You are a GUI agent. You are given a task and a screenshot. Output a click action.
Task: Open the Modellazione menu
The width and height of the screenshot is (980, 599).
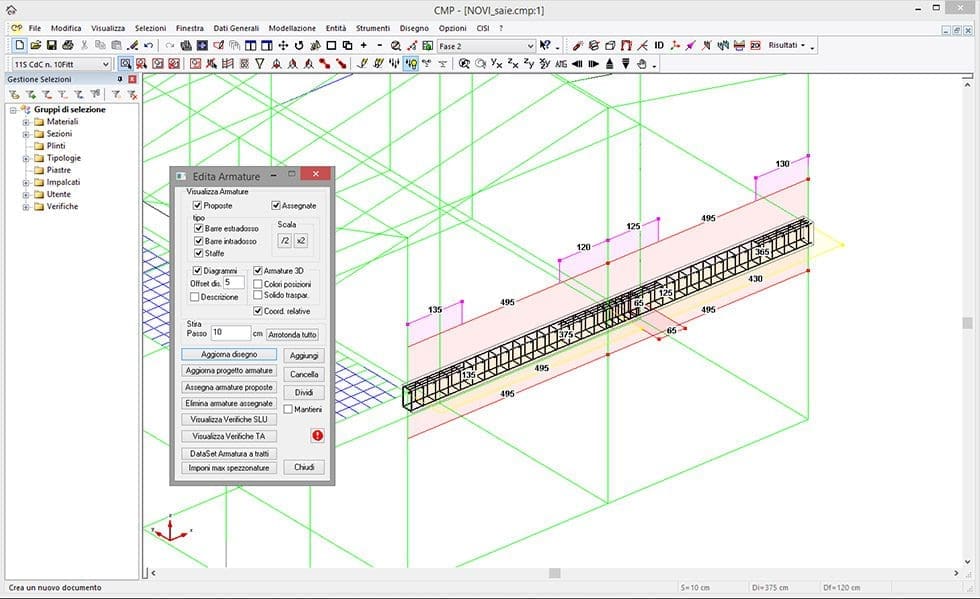(x=291, y=28)
